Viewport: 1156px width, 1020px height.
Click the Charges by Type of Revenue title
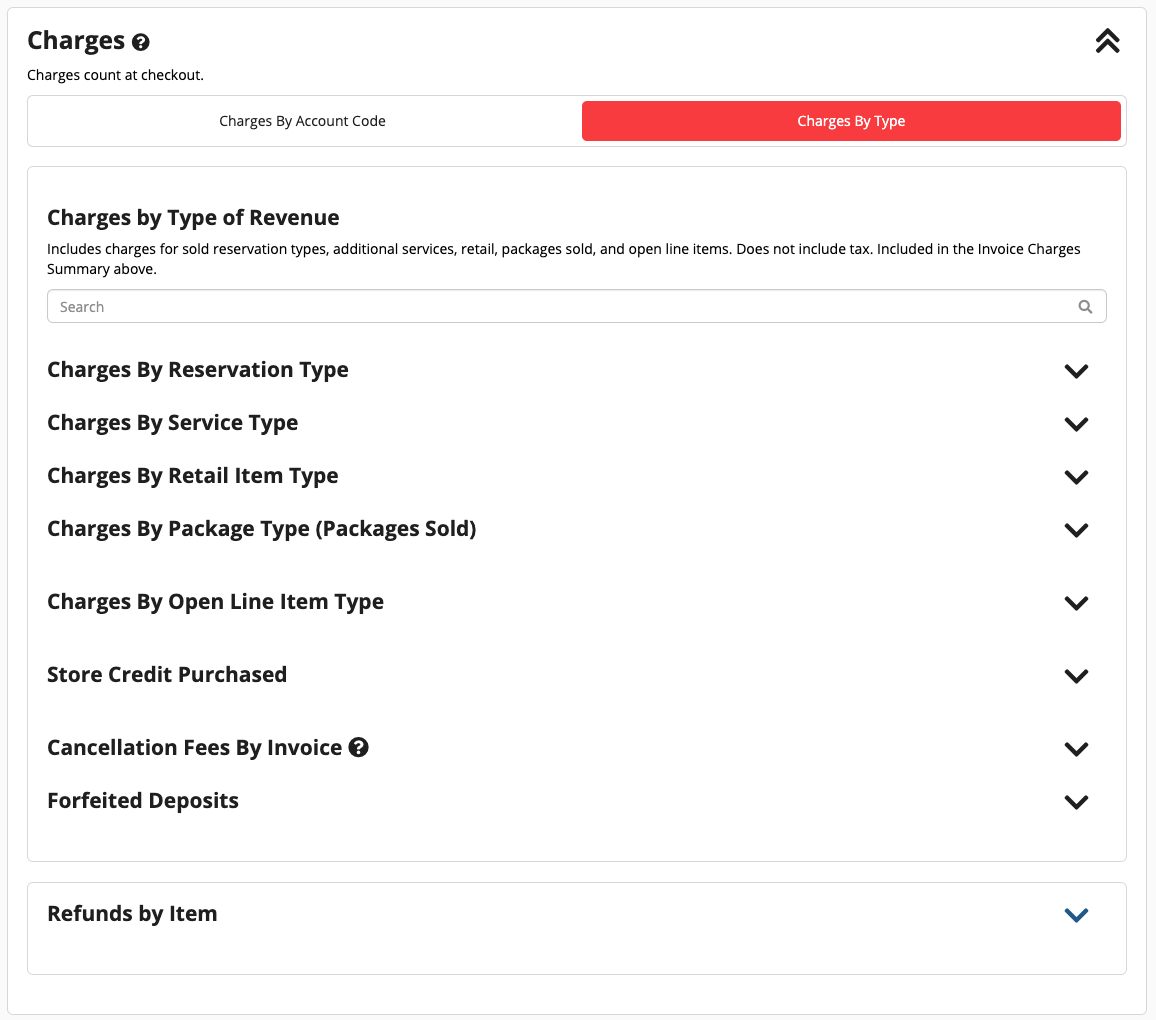click(x=193, y=218)
